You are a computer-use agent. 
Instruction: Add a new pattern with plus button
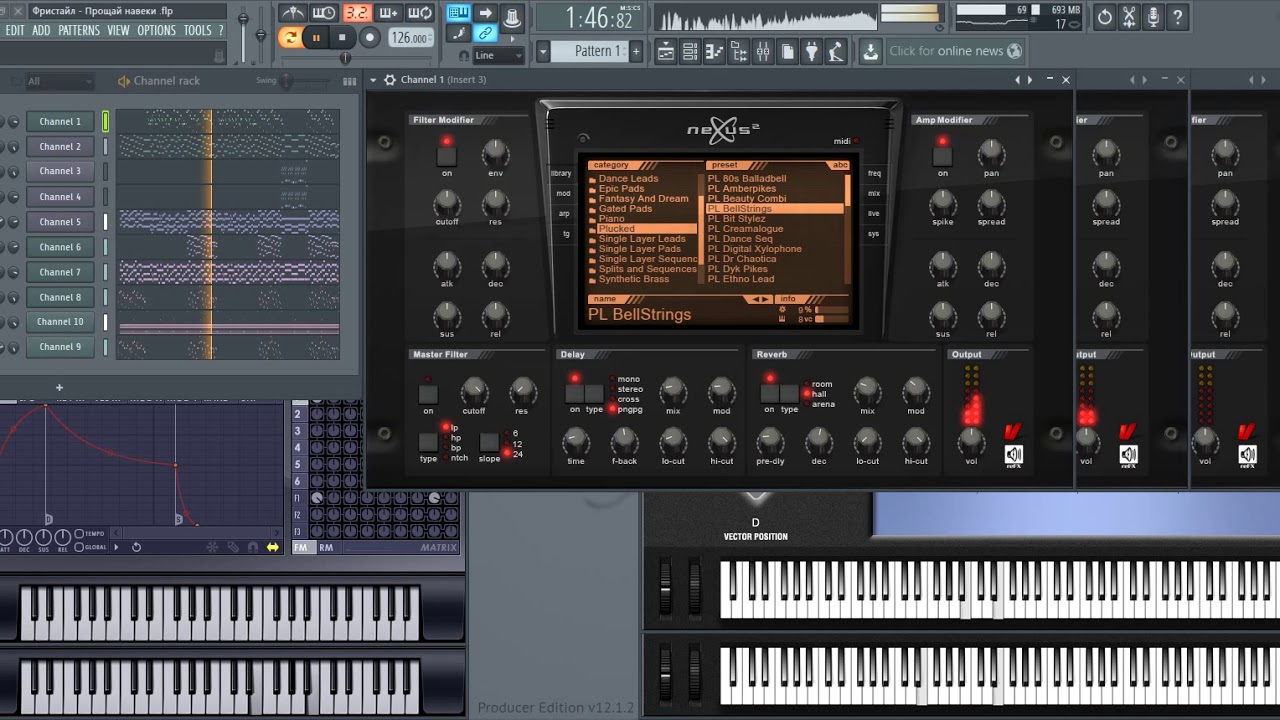tap(635, 51)
